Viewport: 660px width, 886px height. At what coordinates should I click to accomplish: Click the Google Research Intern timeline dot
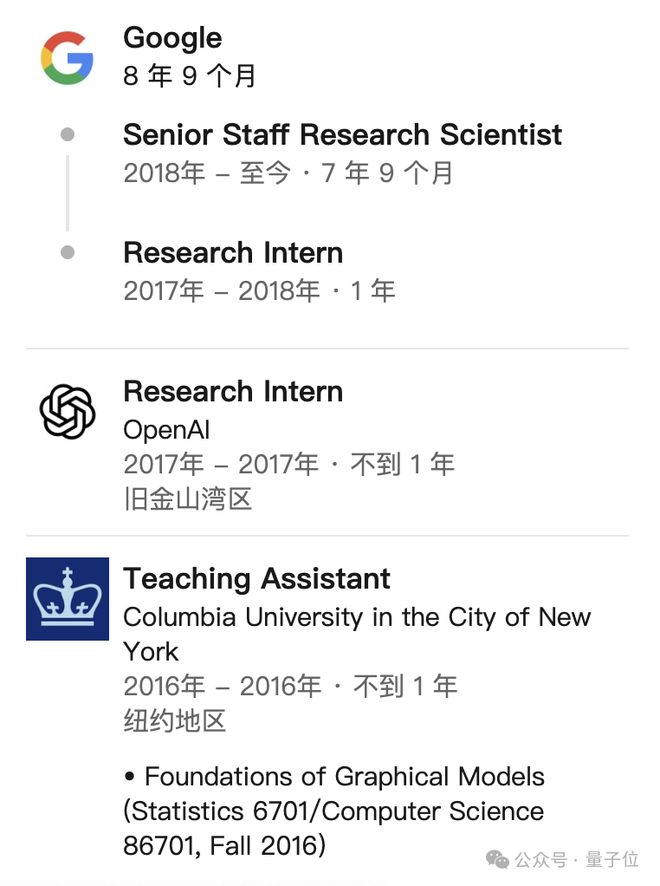click(x=67, y=252)
